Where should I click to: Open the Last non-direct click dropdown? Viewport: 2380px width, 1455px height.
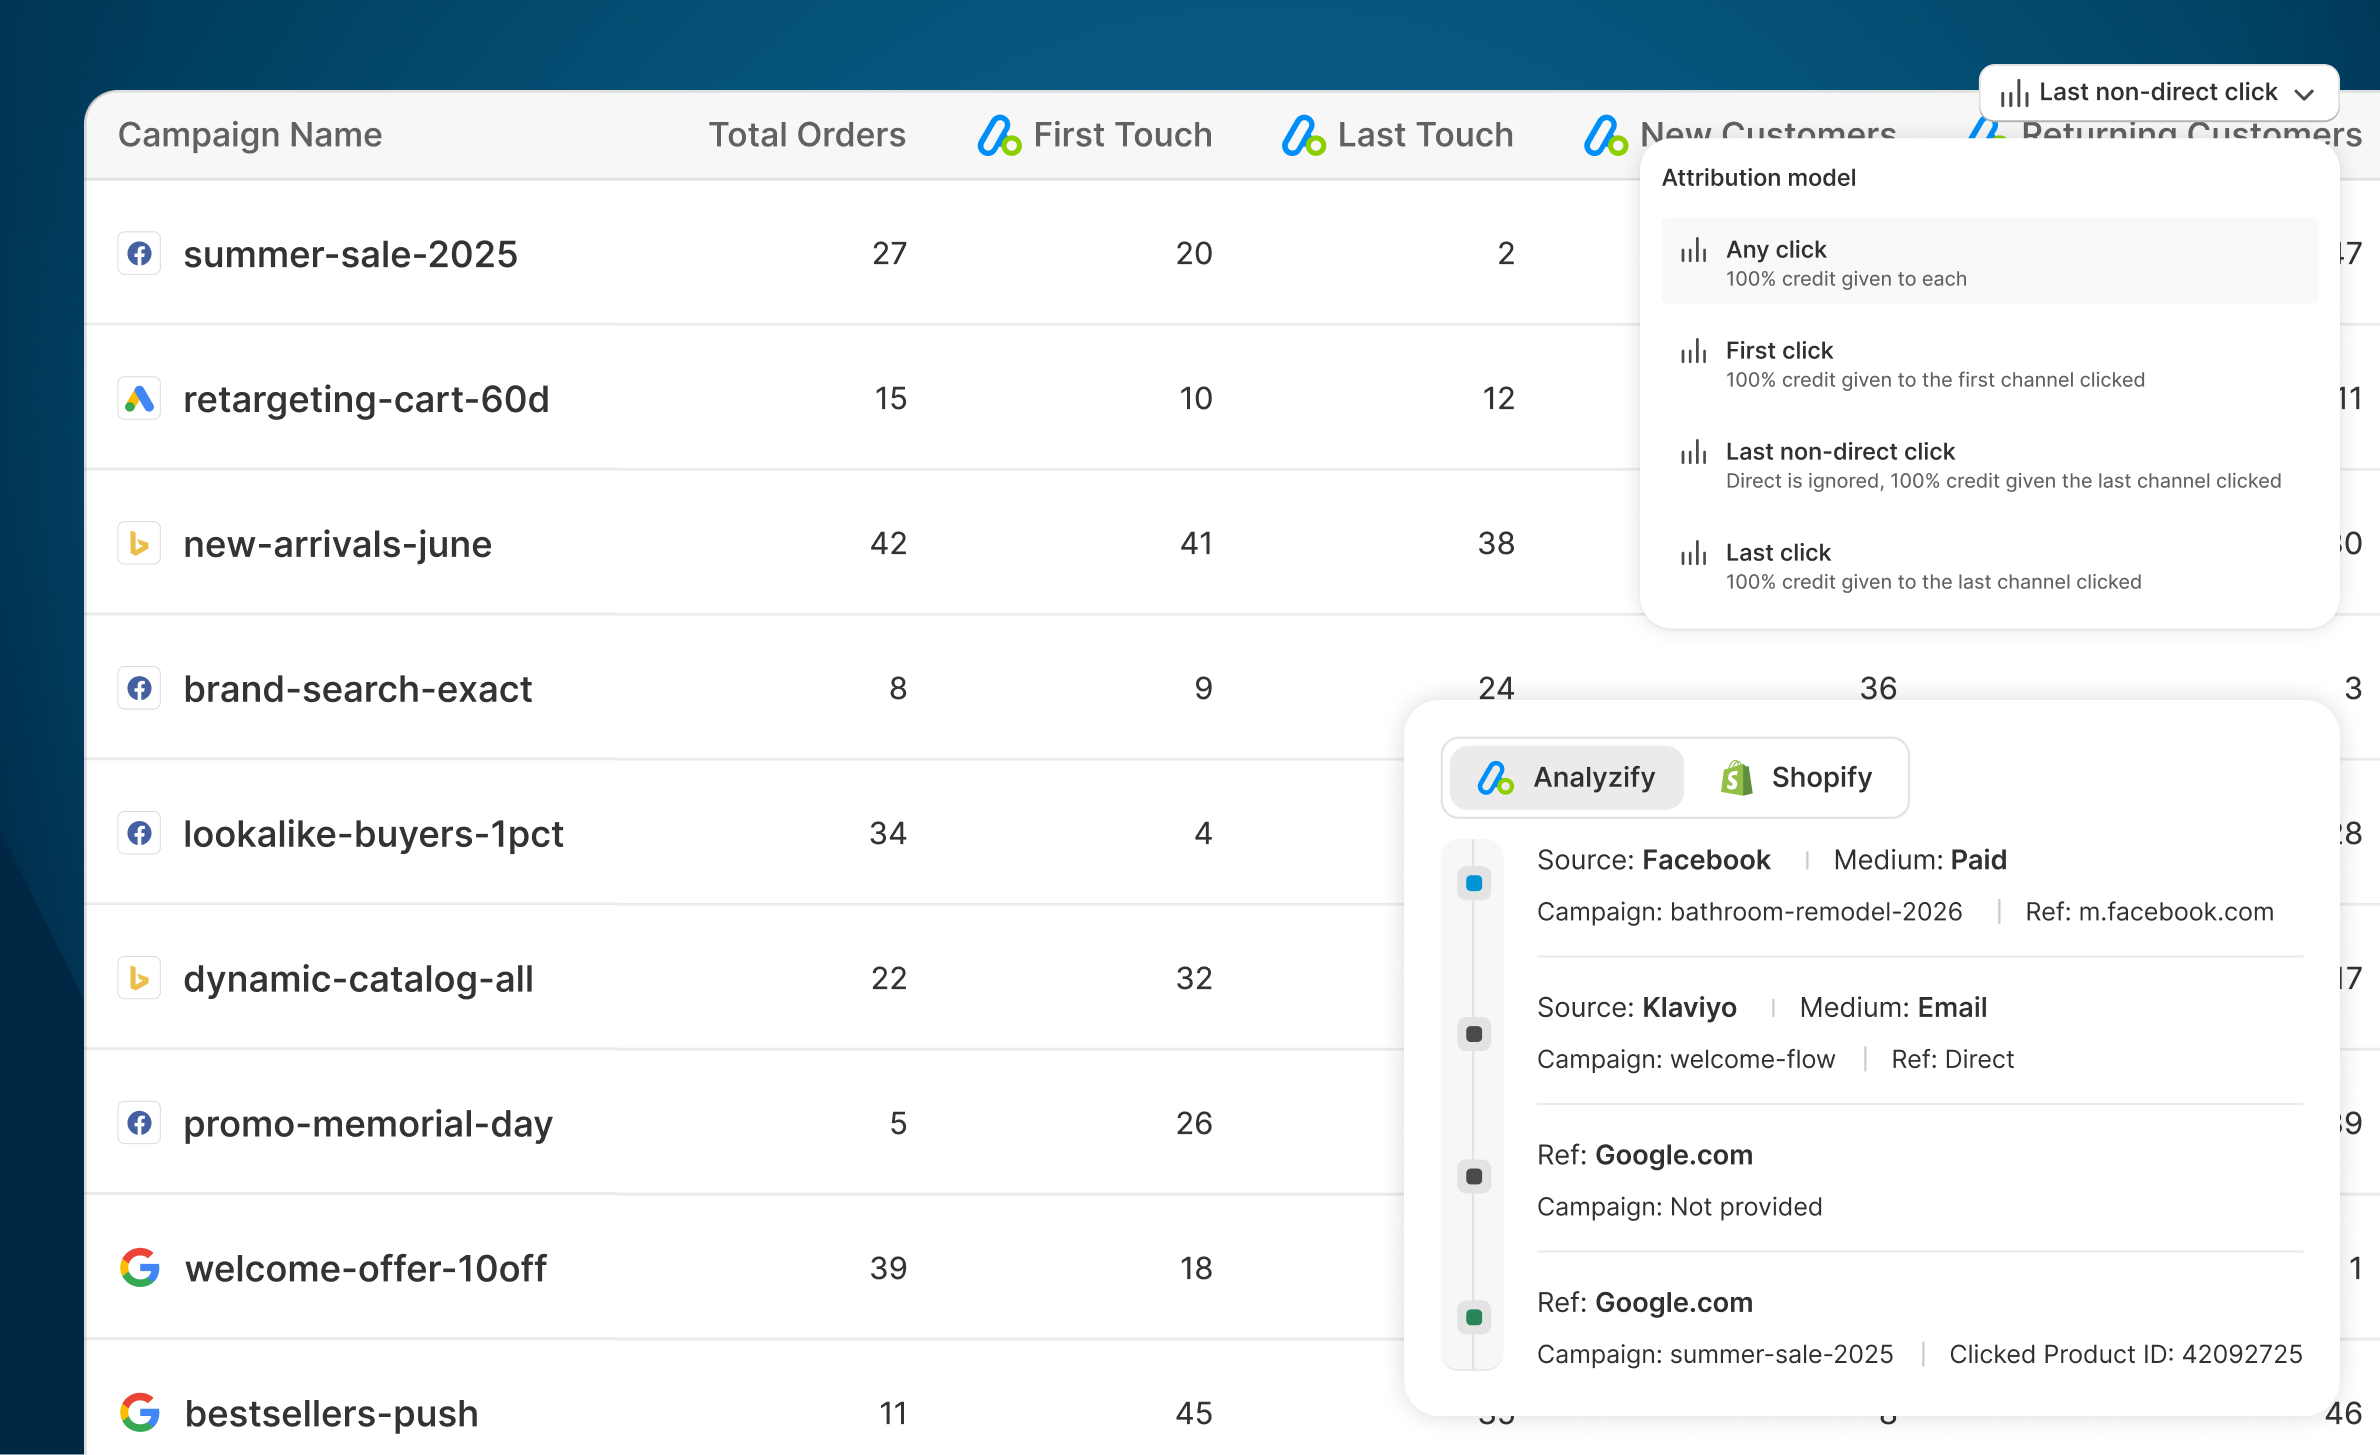2157,92
